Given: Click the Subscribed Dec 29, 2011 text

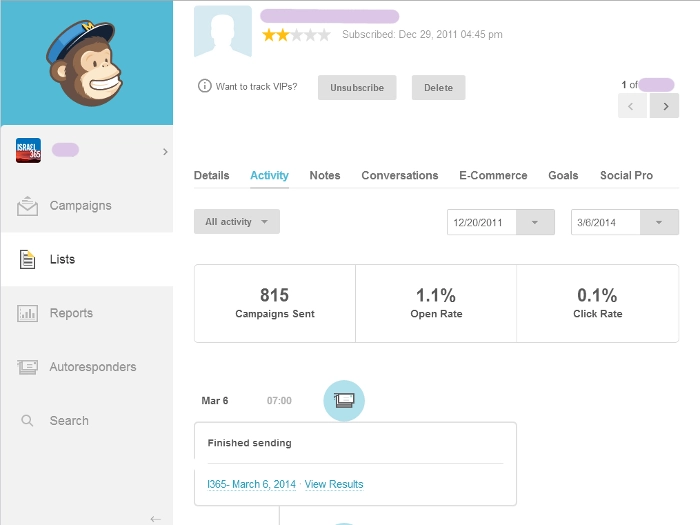Looking at the screenshot, I should (422, 34).
